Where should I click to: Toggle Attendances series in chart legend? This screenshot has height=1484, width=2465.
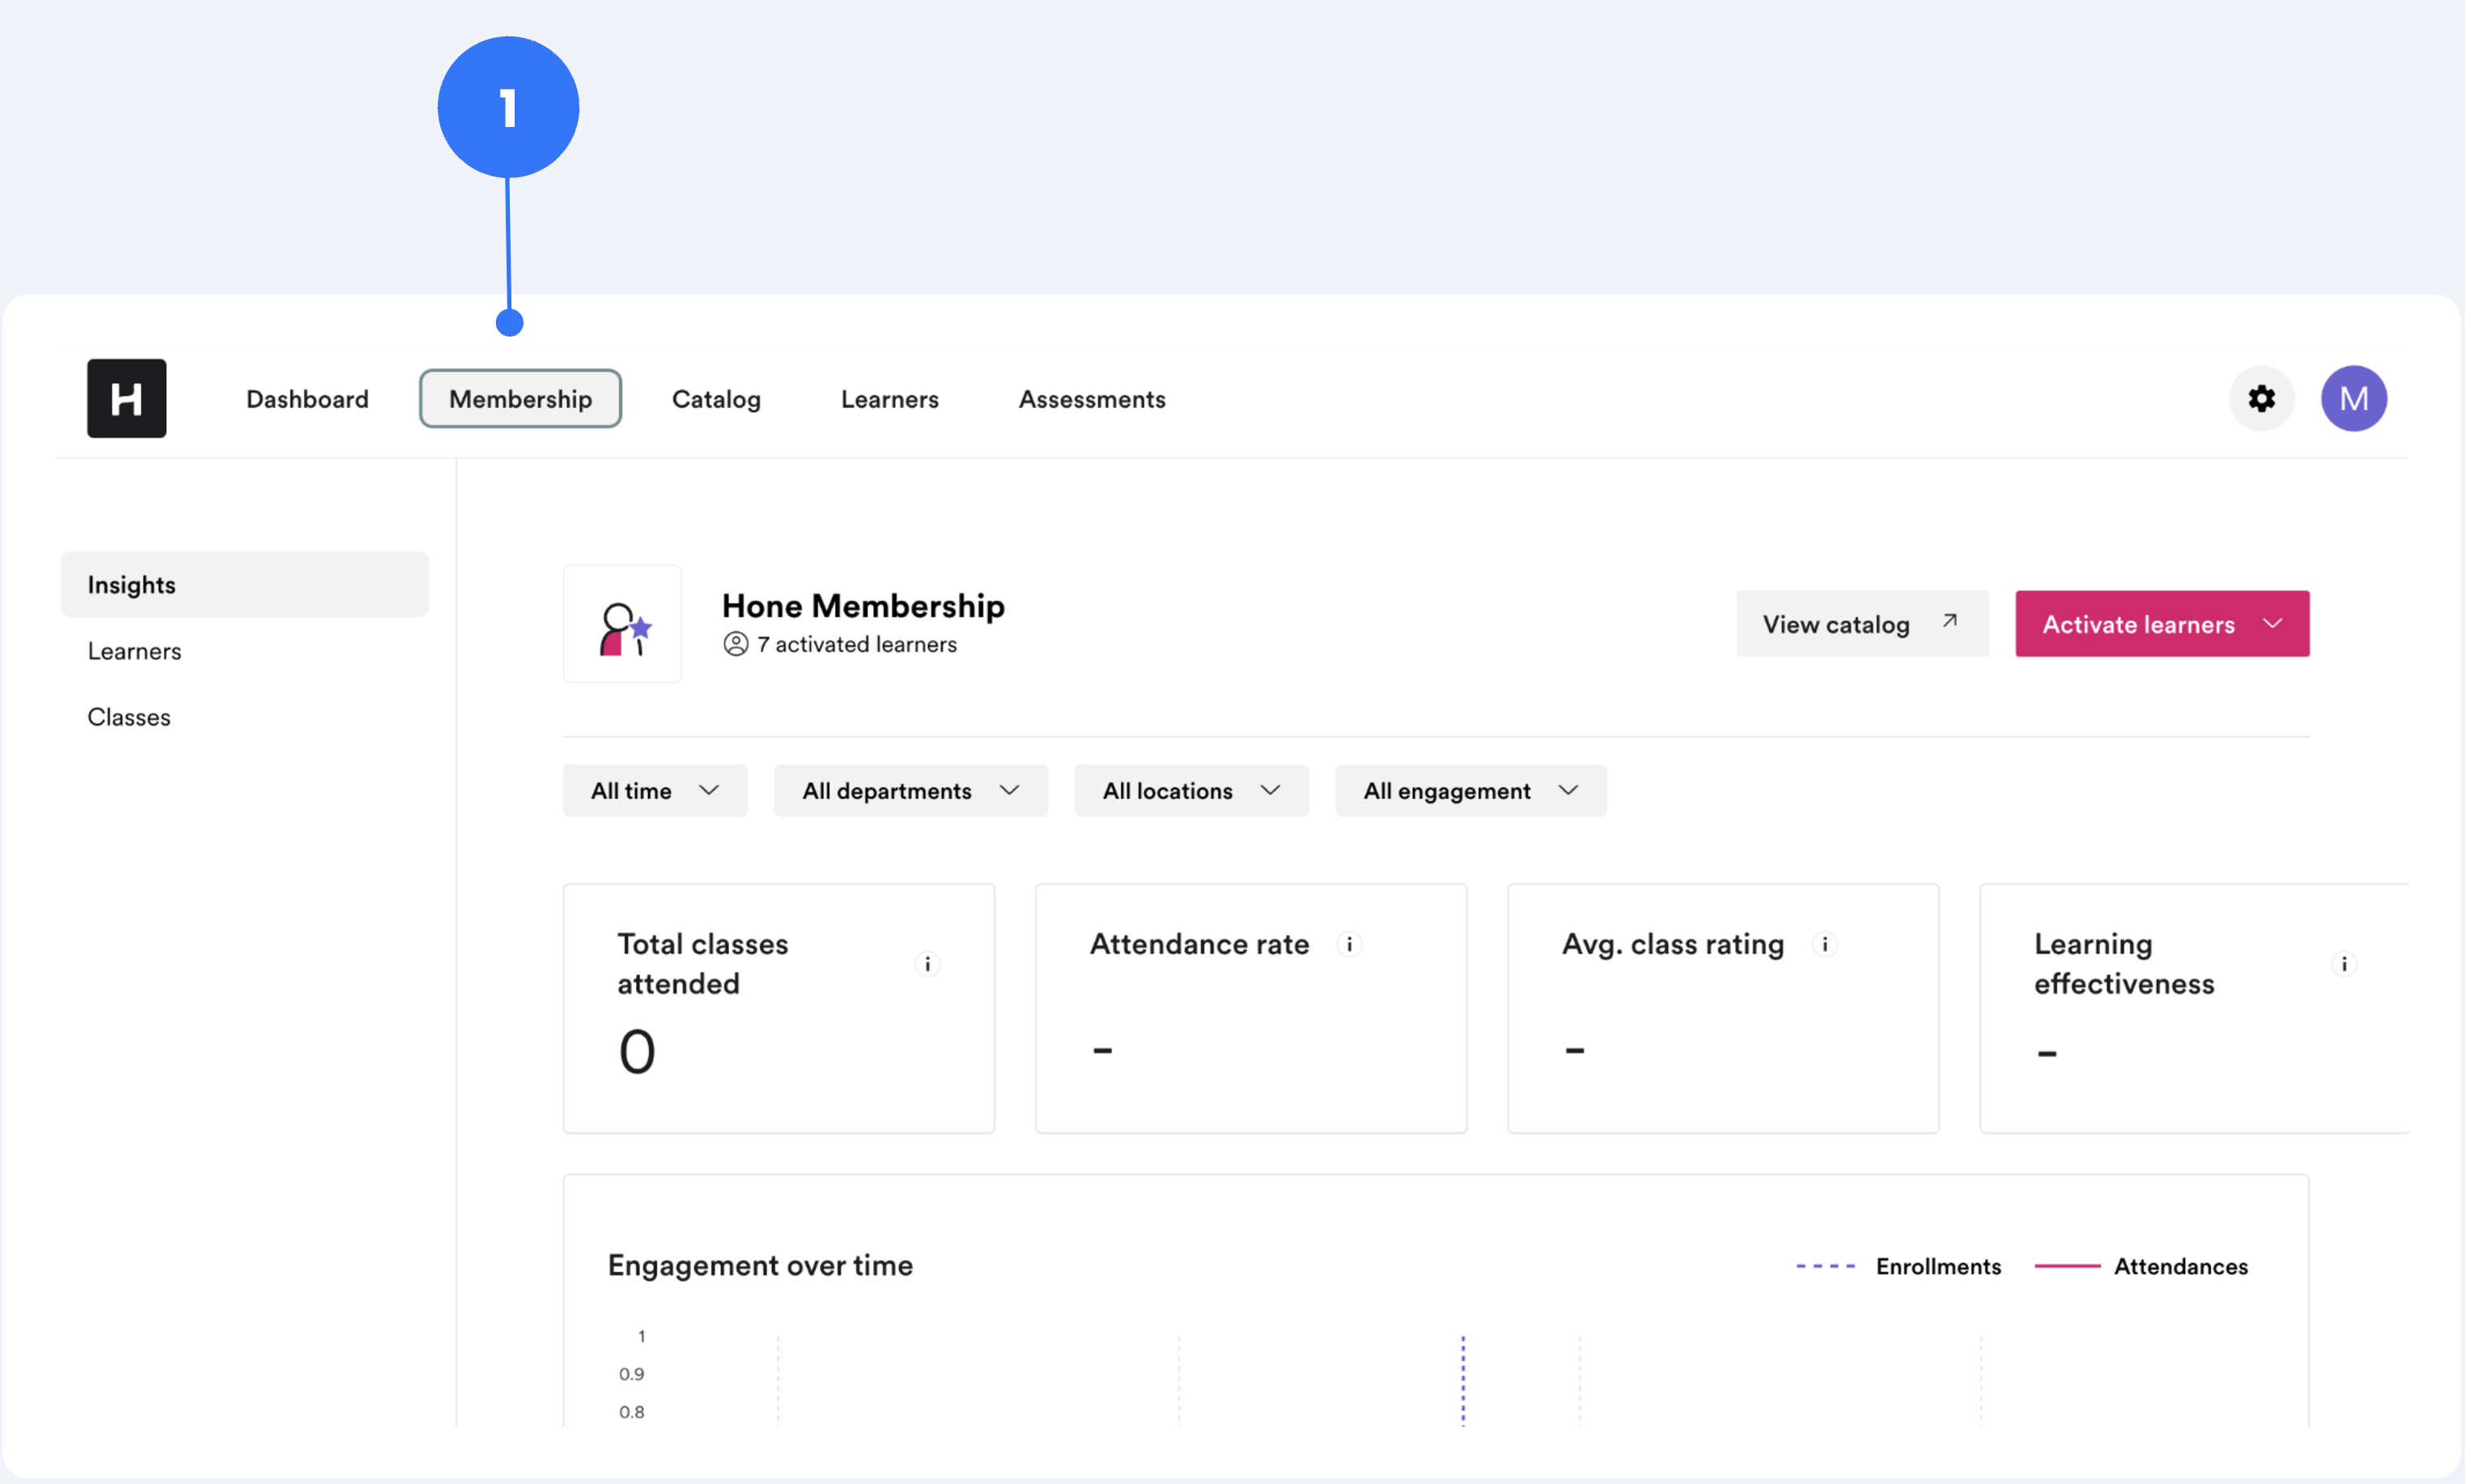click(x=2141, y=1266)
